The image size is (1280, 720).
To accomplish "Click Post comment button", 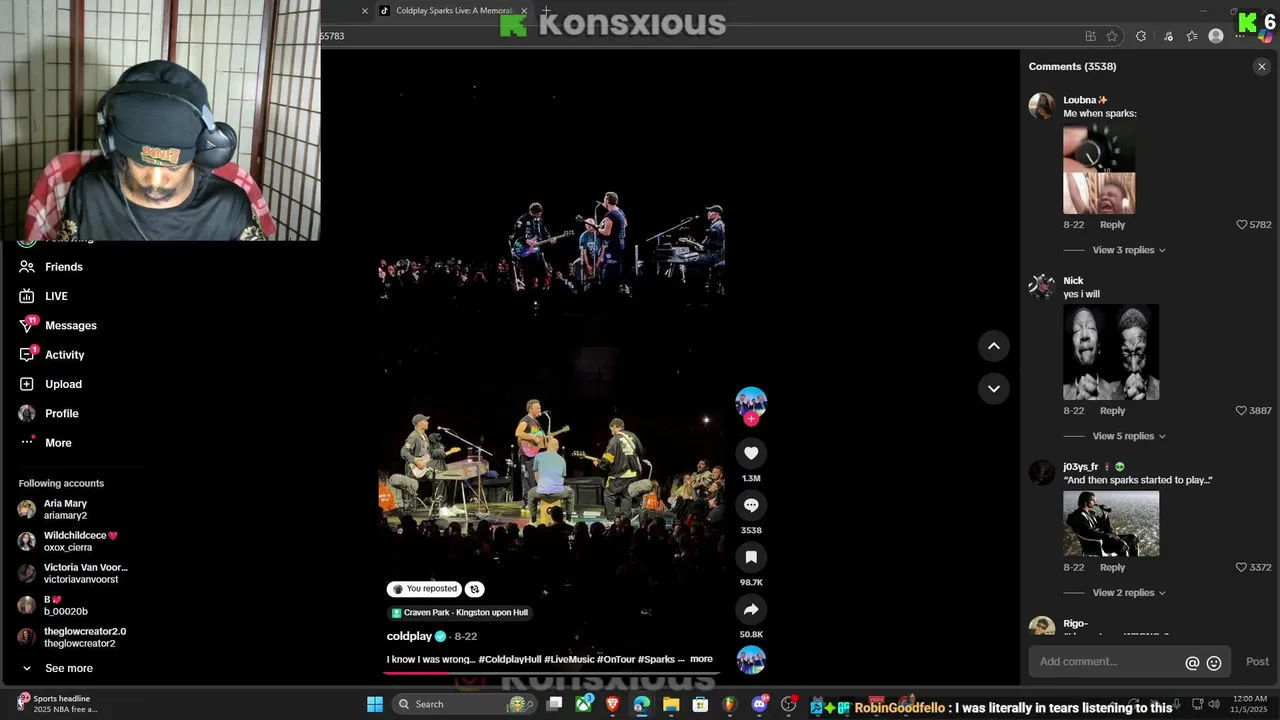I will tap(1257, 662).
